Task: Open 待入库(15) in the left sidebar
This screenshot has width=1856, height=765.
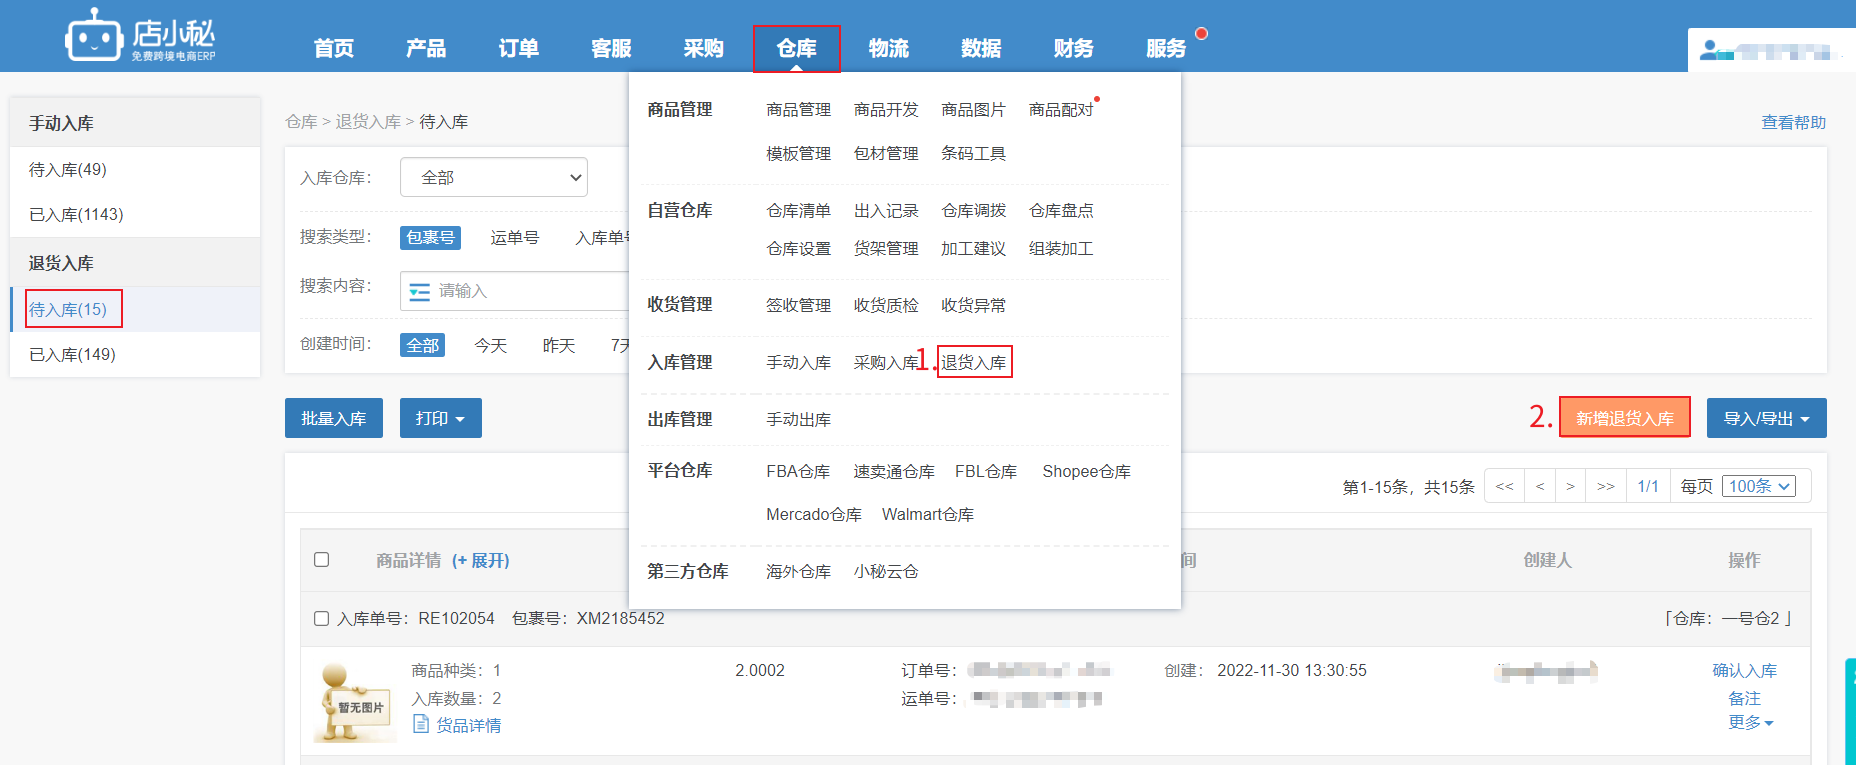Action: (x=68, y=309)
